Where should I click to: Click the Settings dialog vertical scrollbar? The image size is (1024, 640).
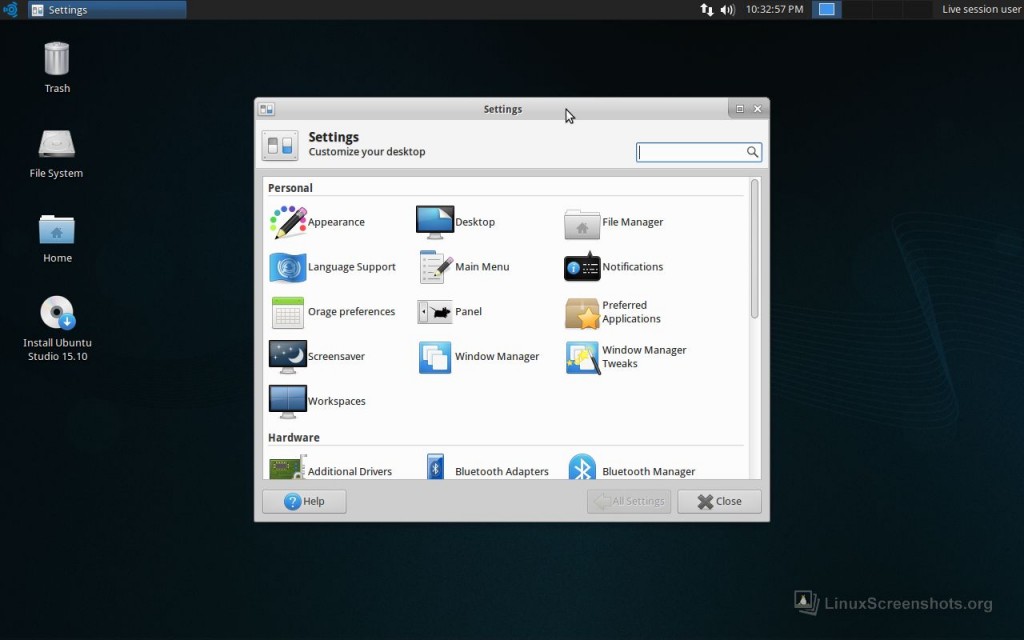tap(755, 250)
